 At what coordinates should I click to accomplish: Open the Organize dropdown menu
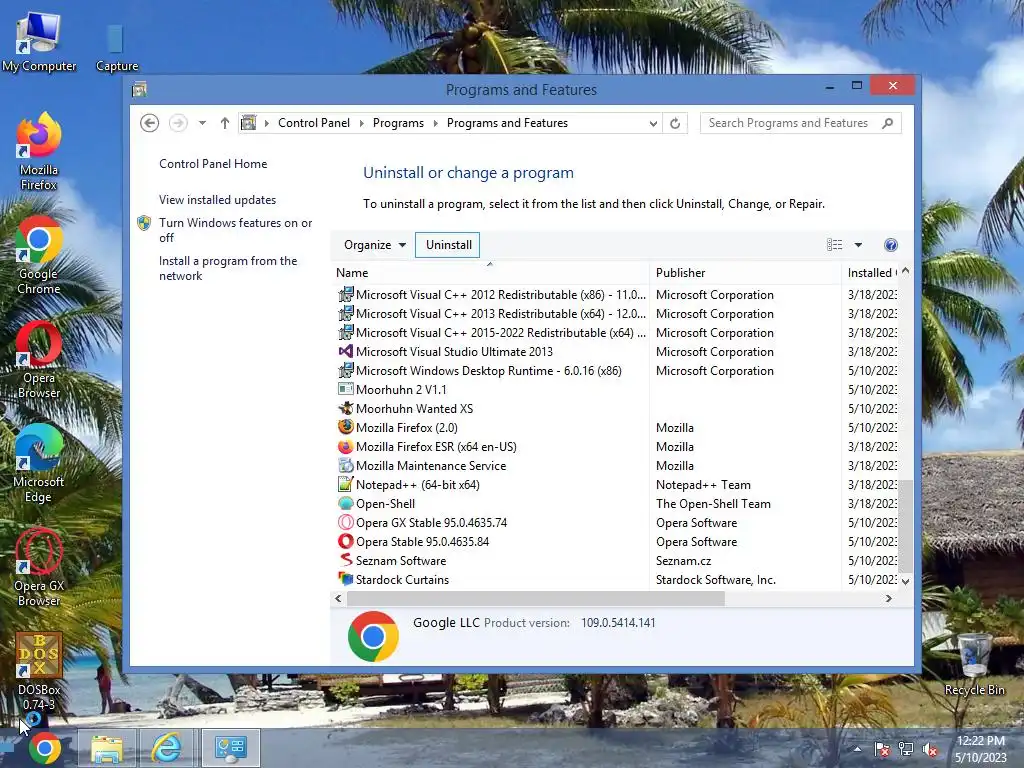pyautogui.click(x=375, y=245)
